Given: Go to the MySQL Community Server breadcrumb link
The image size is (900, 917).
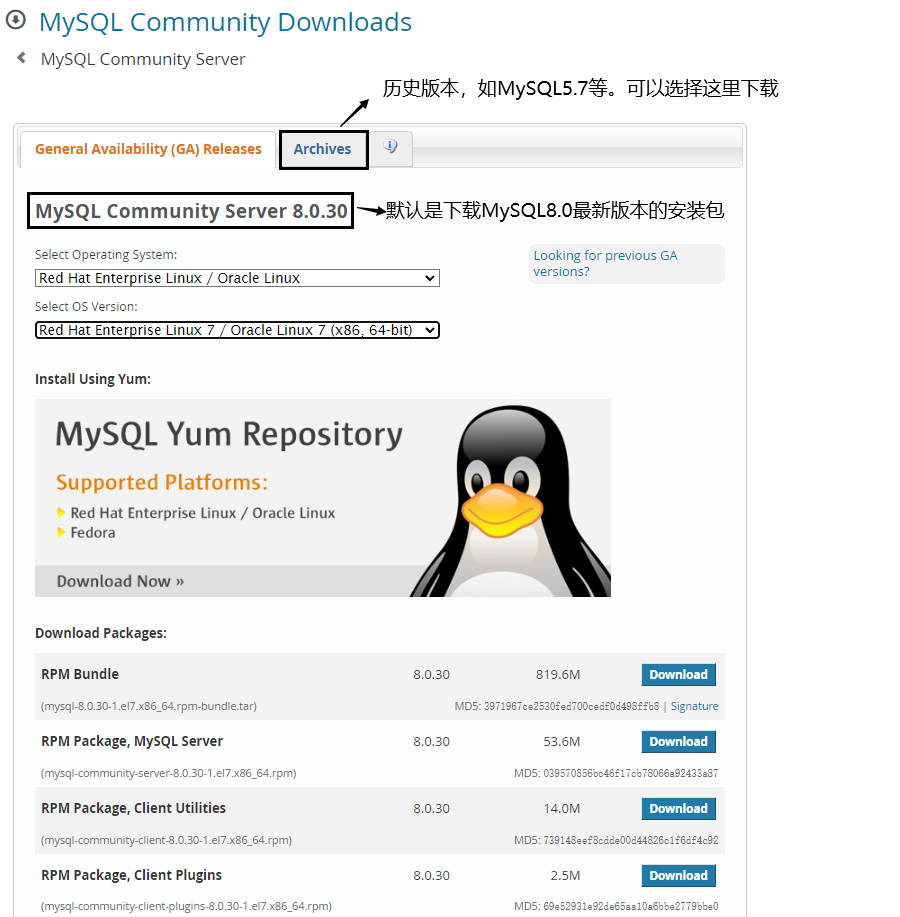Looking at the screenshot, I should [x=143, y=59].
